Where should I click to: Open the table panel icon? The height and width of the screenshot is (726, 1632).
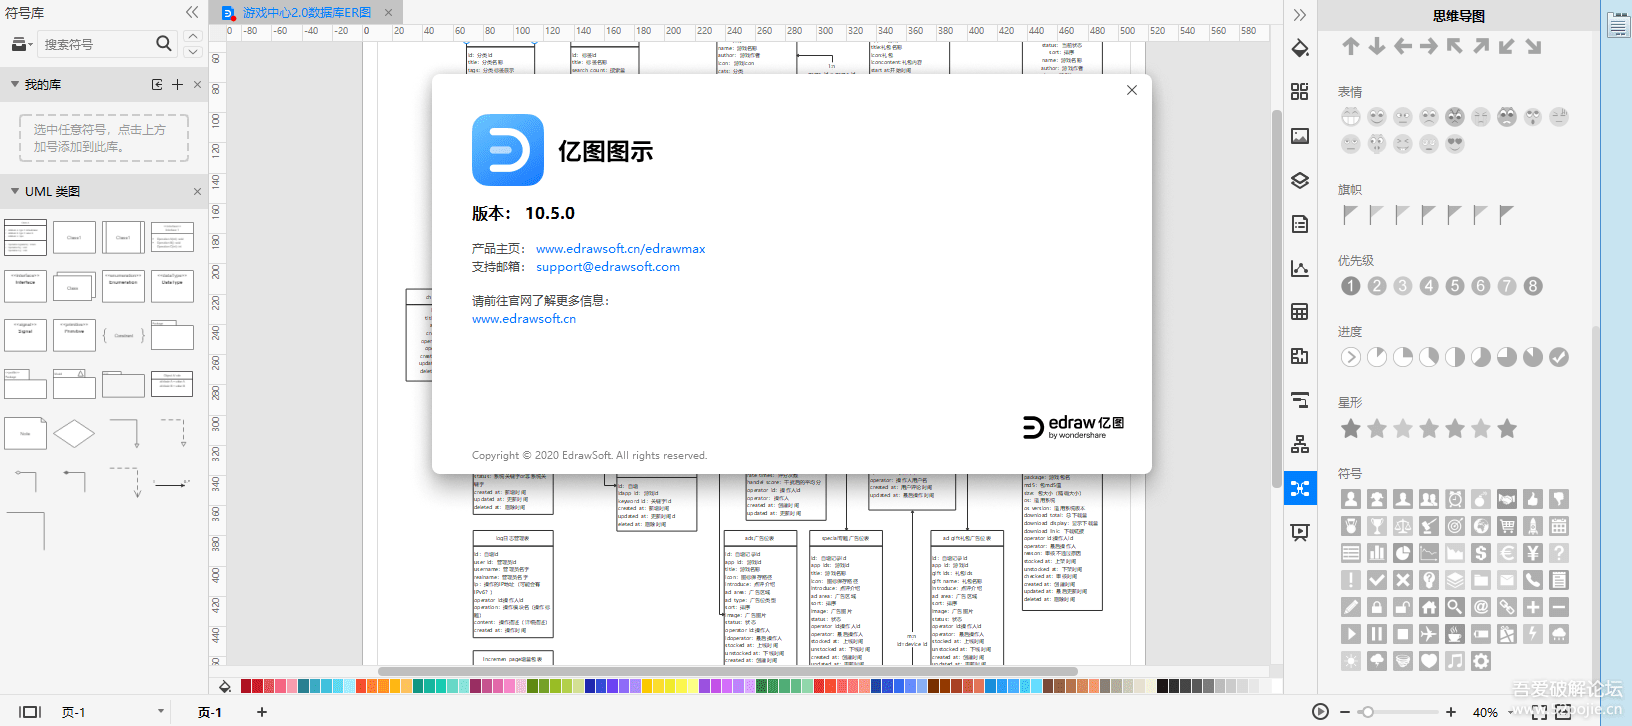pos(1300,312)
